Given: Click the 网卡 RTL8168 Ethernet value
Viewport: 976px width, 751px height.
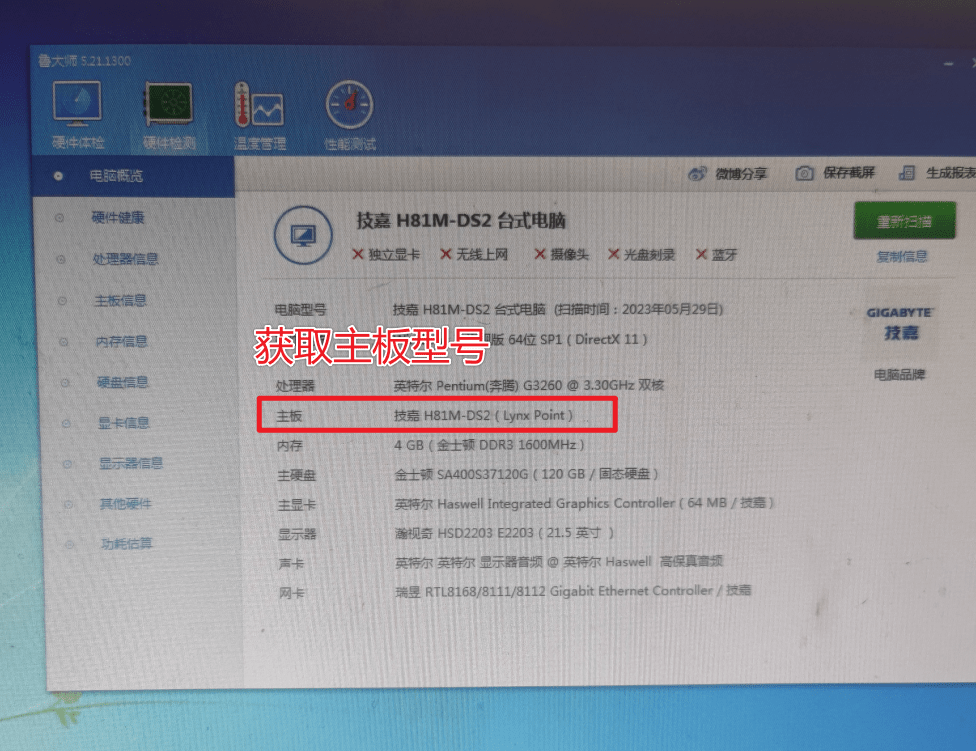Looking at the screenshot, I should point(573,590).
